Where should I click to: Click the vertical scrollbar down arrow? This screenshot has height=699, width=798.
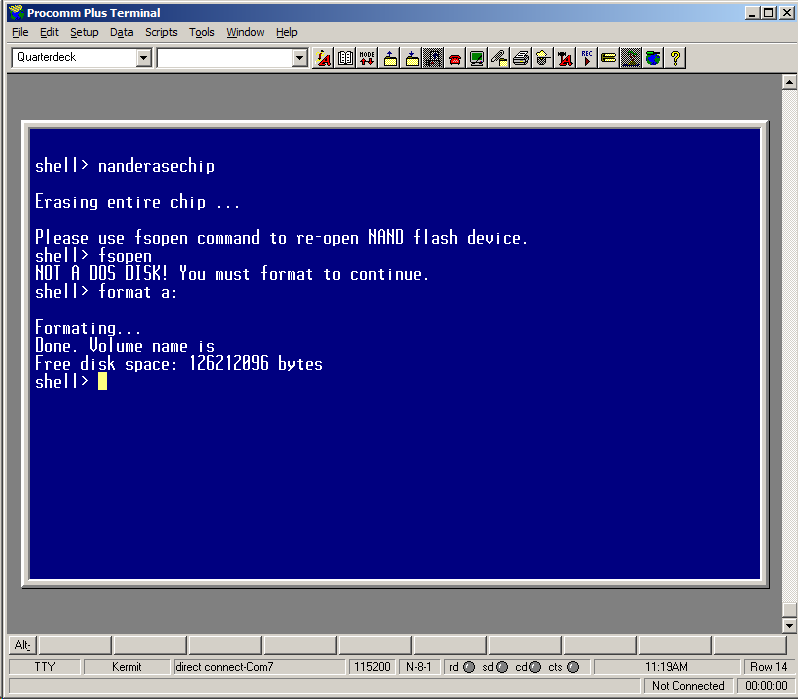coord(789,626)
